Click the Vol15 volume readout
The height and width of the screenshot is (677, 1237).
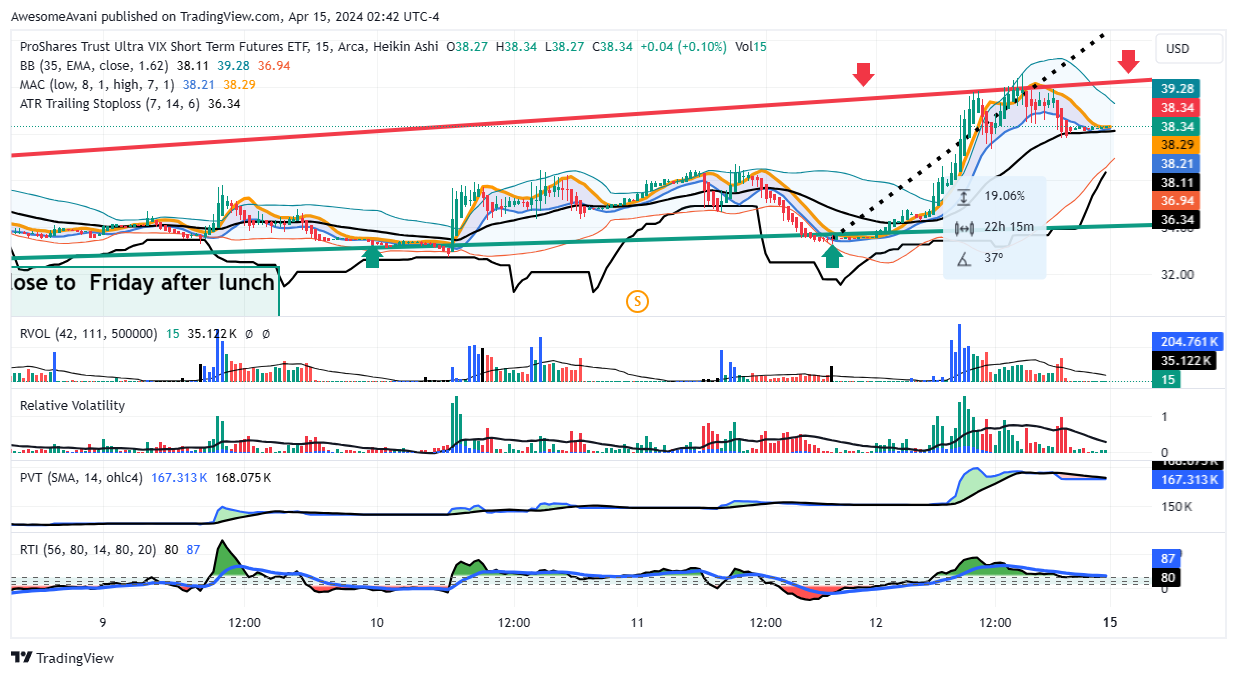pos(751,46)
